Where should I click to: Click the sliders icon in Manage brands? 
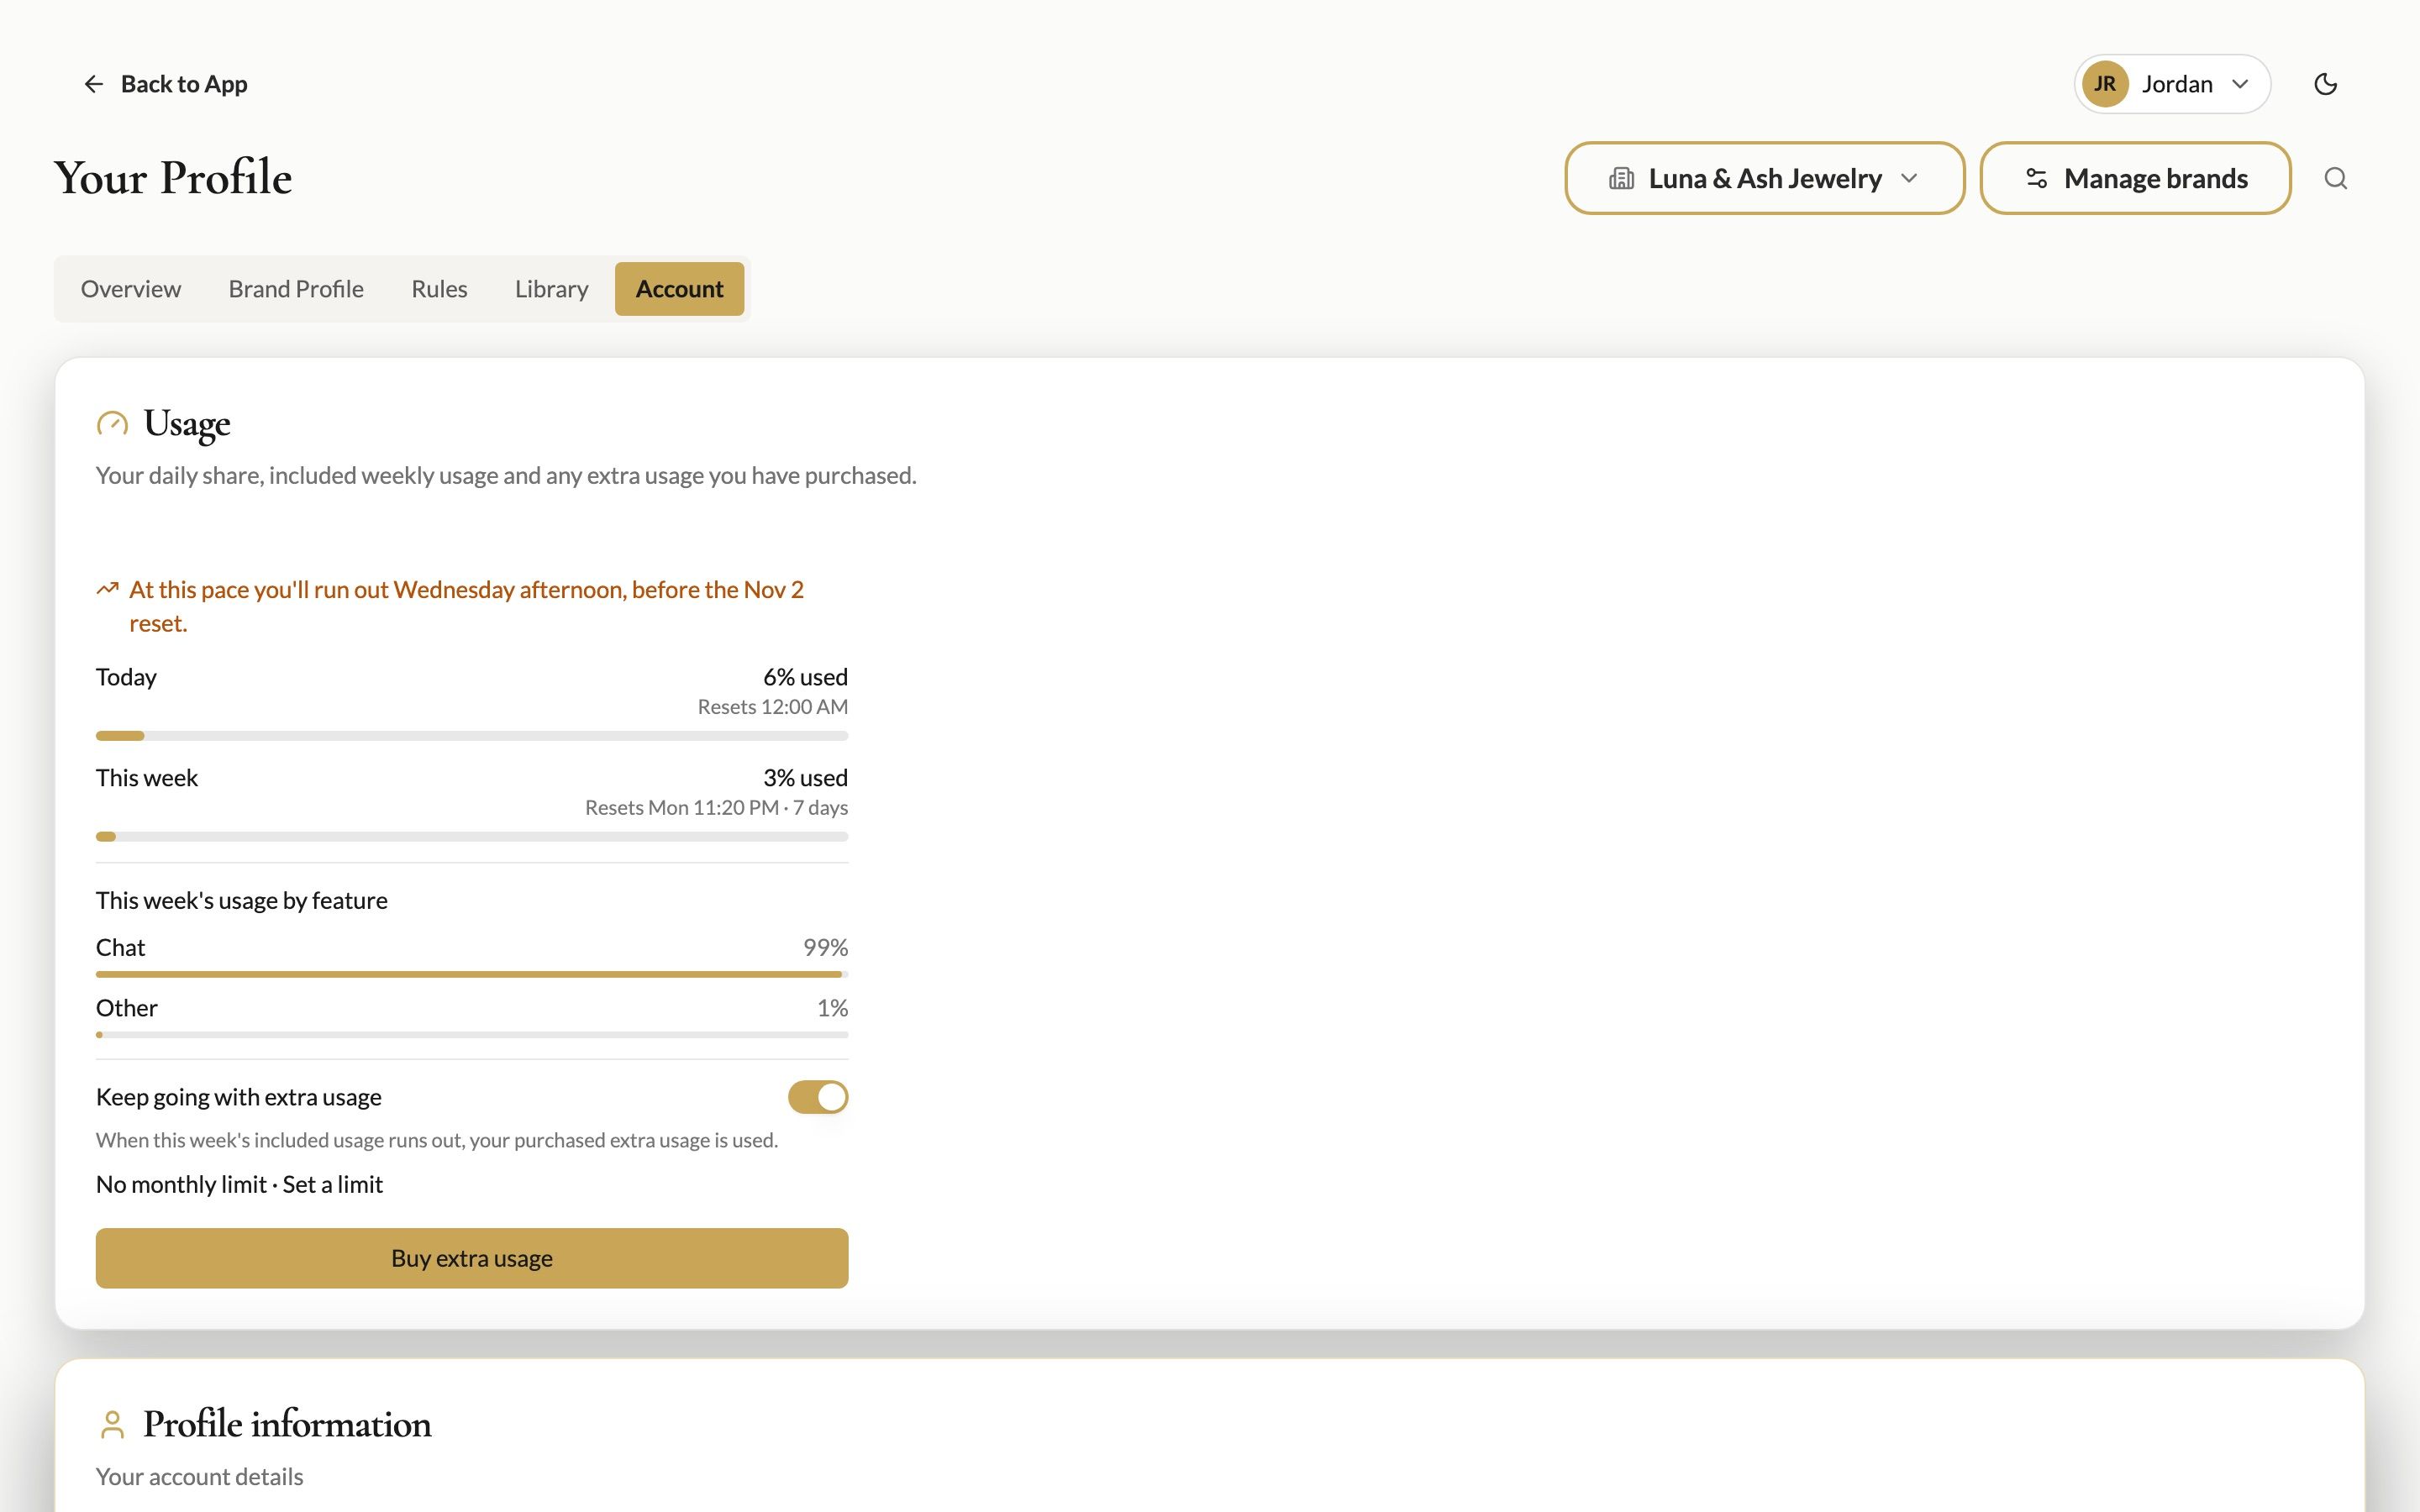(x=2036, y=178)
